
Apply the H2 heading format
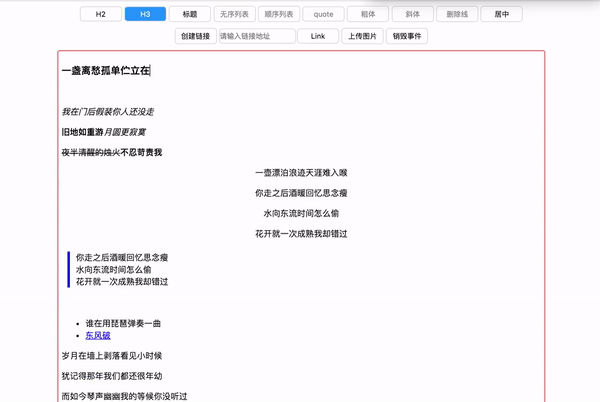coord(101,14)
